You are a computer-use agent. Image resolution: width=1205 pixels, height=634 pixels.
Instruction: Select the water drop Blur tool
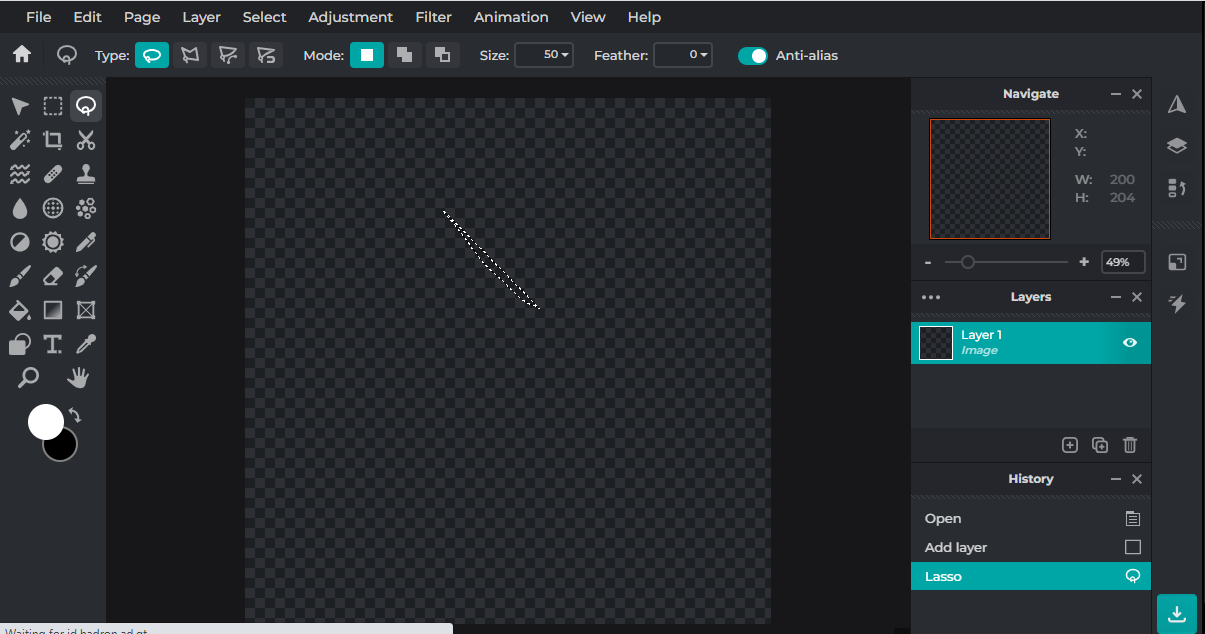(20, 209)
